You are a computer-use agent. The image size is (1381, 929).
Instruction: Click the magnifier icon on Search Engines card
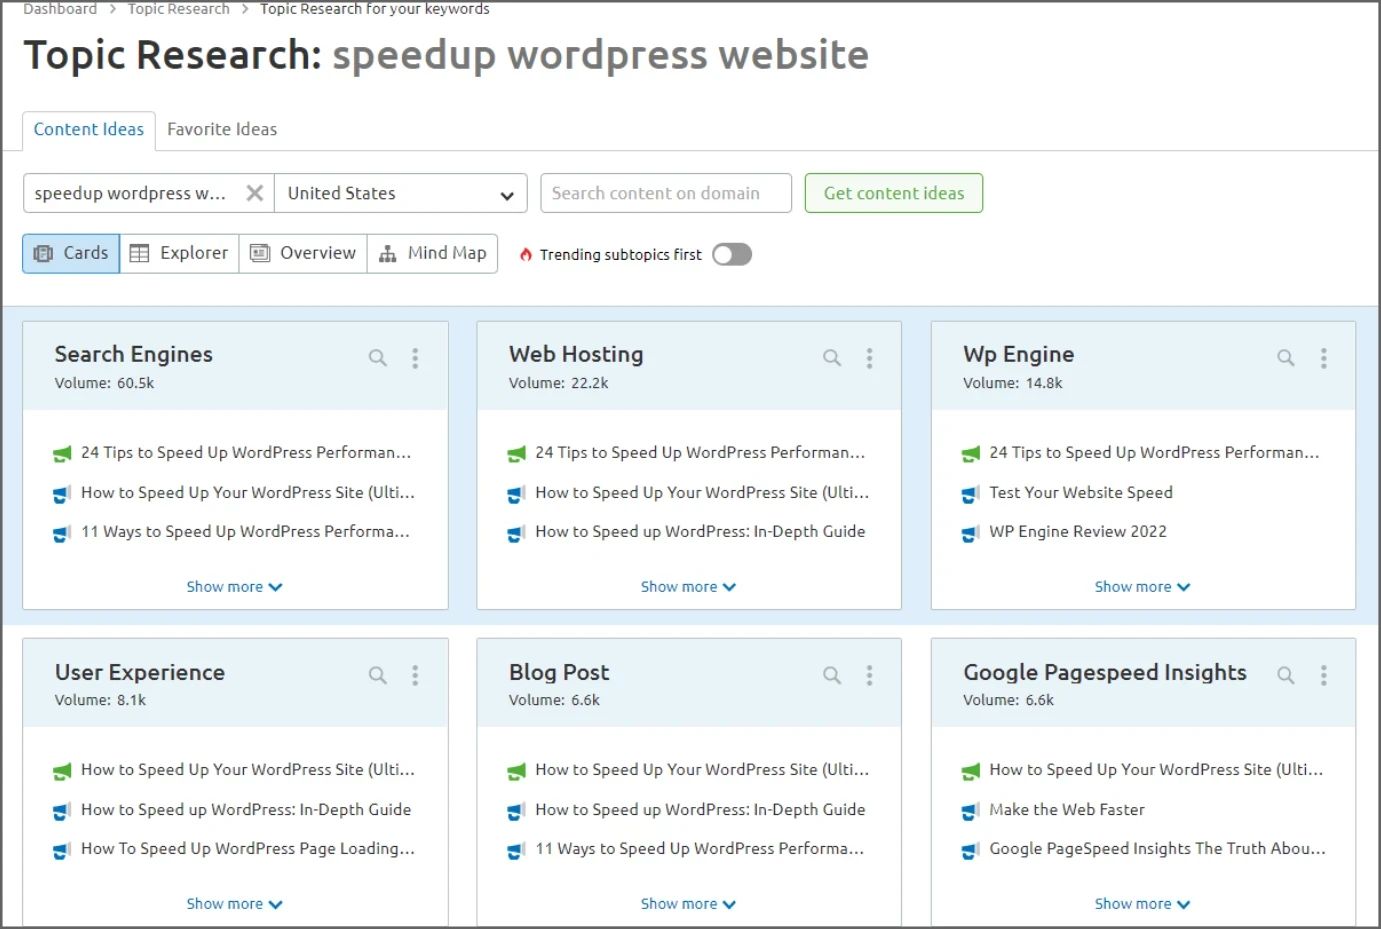tap(377, 357)
